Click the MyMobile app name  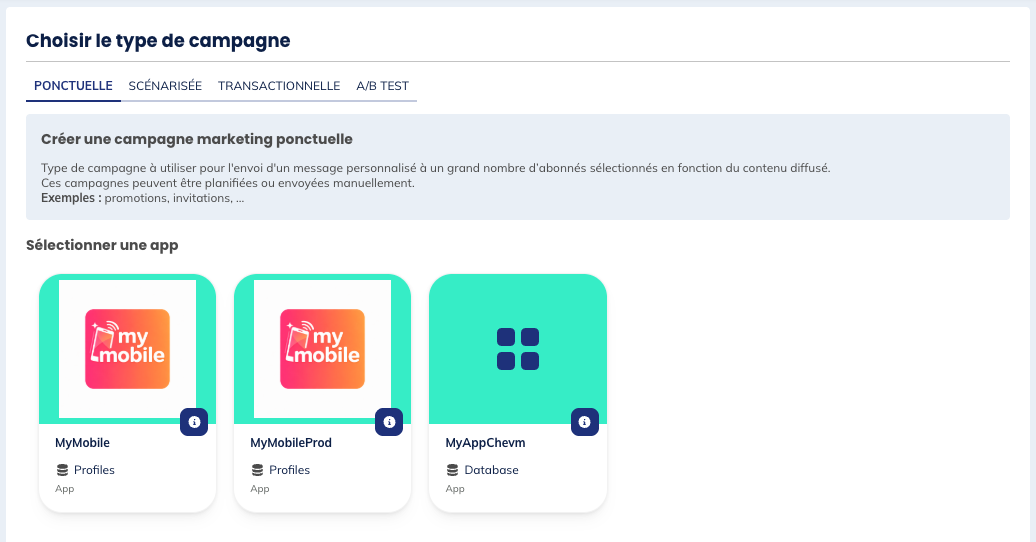pos(82,443)
